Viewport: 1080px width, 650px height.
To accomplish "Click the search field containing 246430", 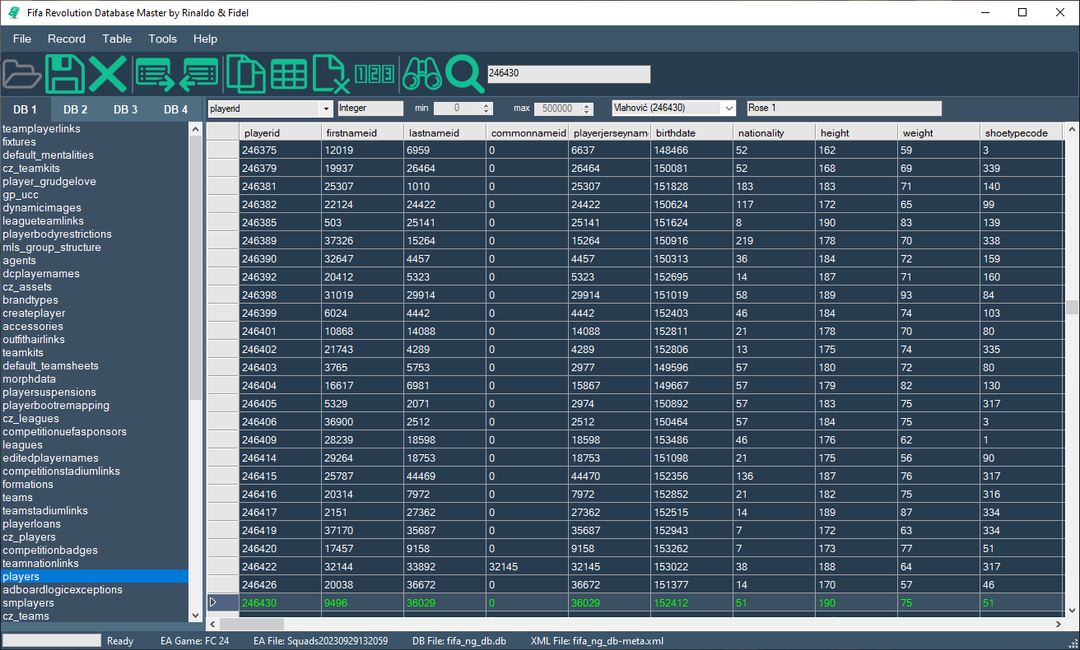I will pos(568,74).
